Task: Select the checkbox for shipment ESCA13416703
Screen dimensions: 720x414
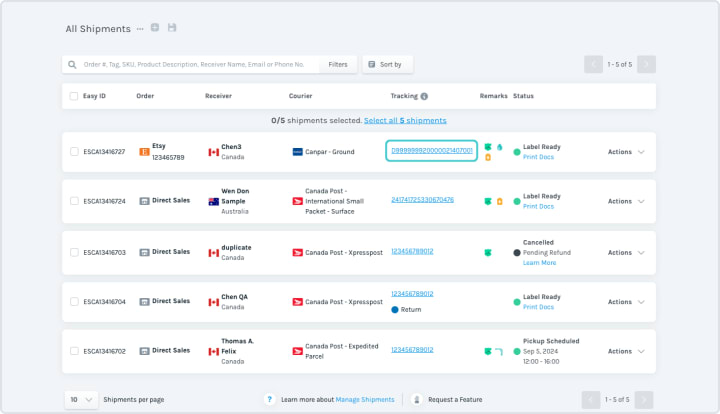Action: coord(74,252)
